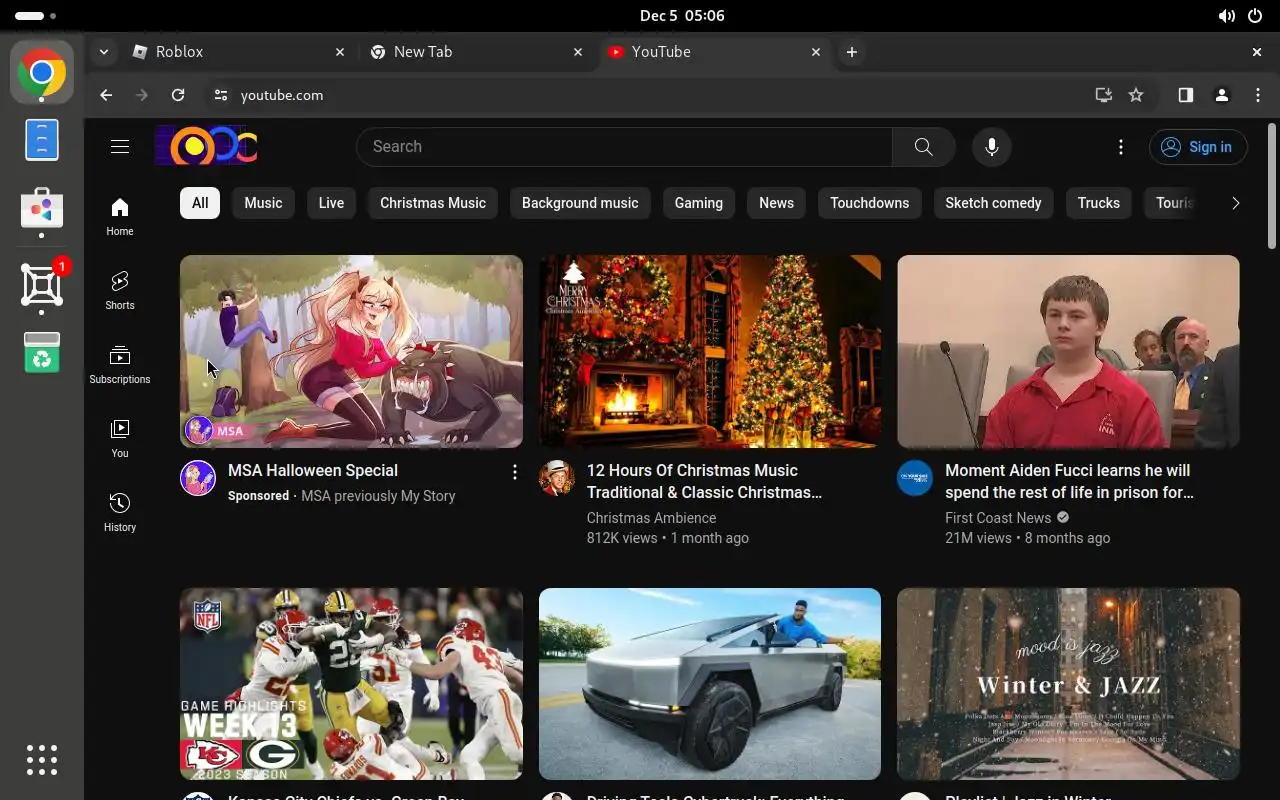Toggle the browser side panel
1280x800 pixels.
tap(1185, 95)
